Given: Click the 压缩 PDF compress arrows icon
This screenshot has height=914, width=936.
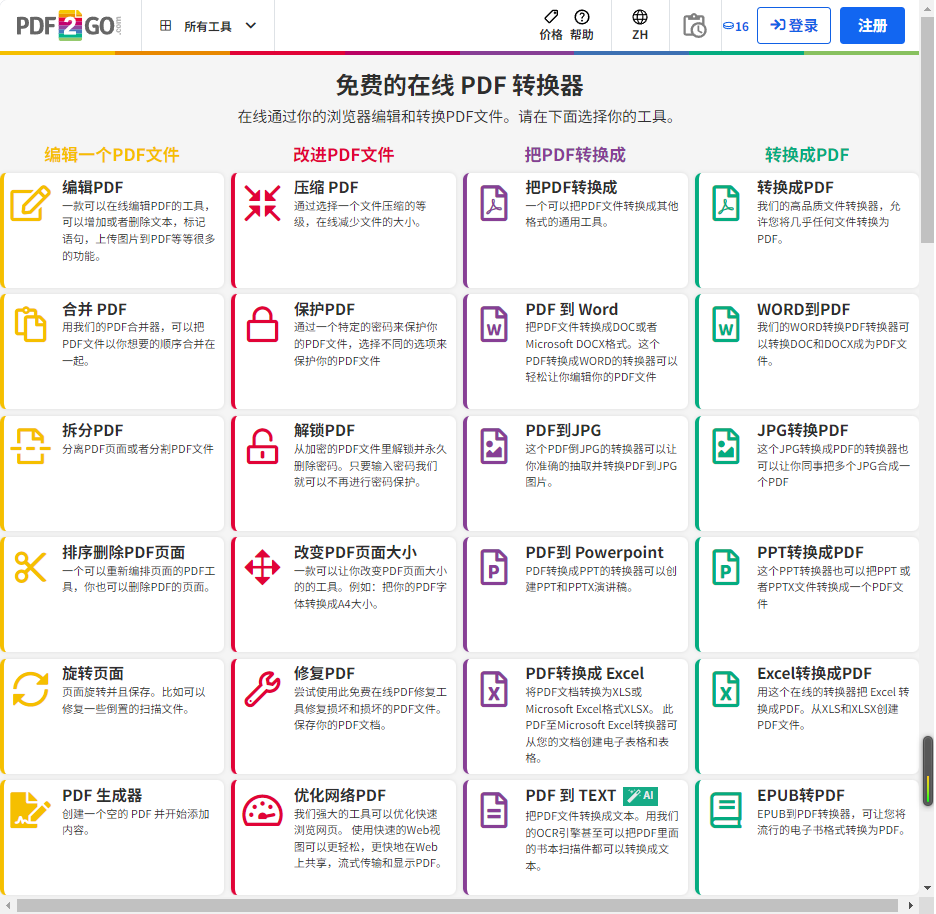Looking at the screenshot, I should click(262, 203).
